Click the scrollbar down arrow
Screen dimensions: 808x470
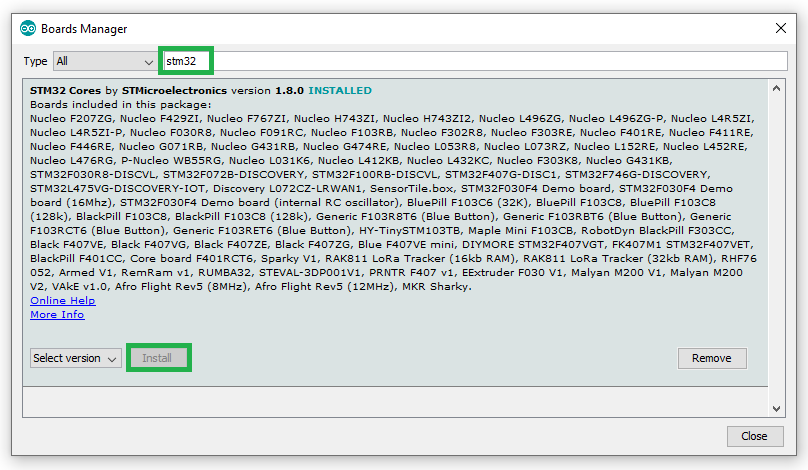click(x=778, y=408)
